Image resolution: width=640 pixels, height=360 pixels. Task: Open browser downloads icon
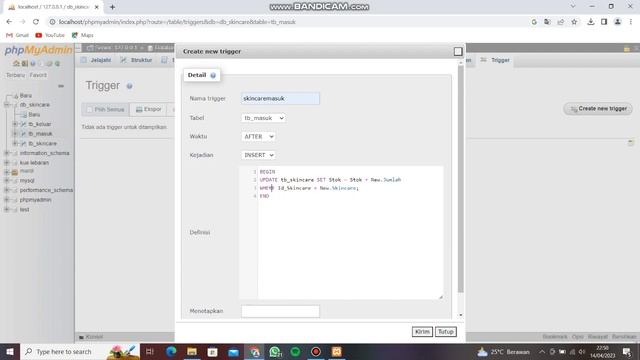[x=591, y=22]
